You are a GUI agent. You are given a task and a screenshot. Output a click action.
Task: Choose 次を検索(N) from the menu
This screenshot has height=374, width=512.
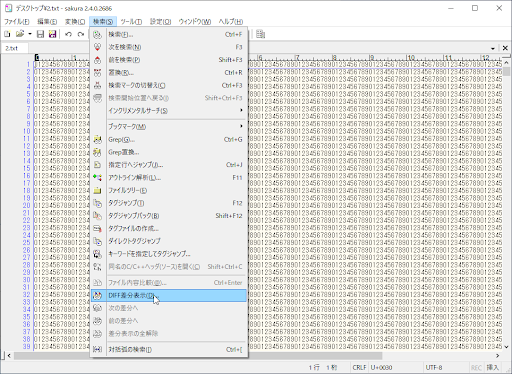coord(169,47)
